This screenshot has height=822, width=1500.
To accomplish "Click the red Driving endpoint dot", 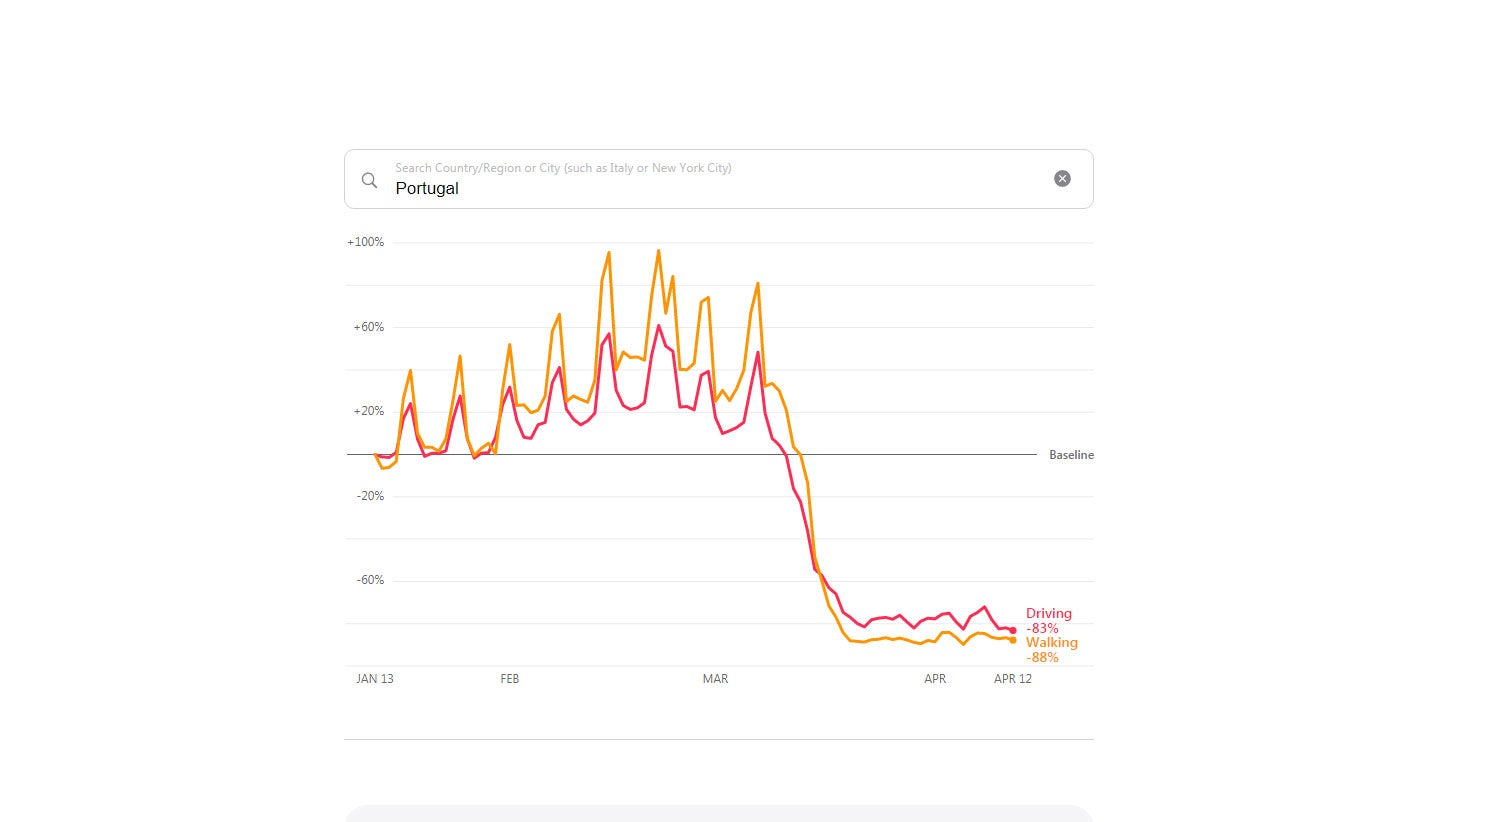I will coord(1013,630).
